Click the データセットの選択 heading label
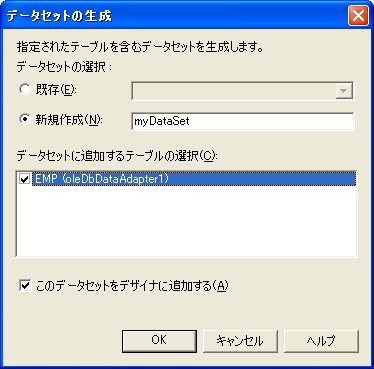This screenshot has height=369, width=374. pos(64,67)
